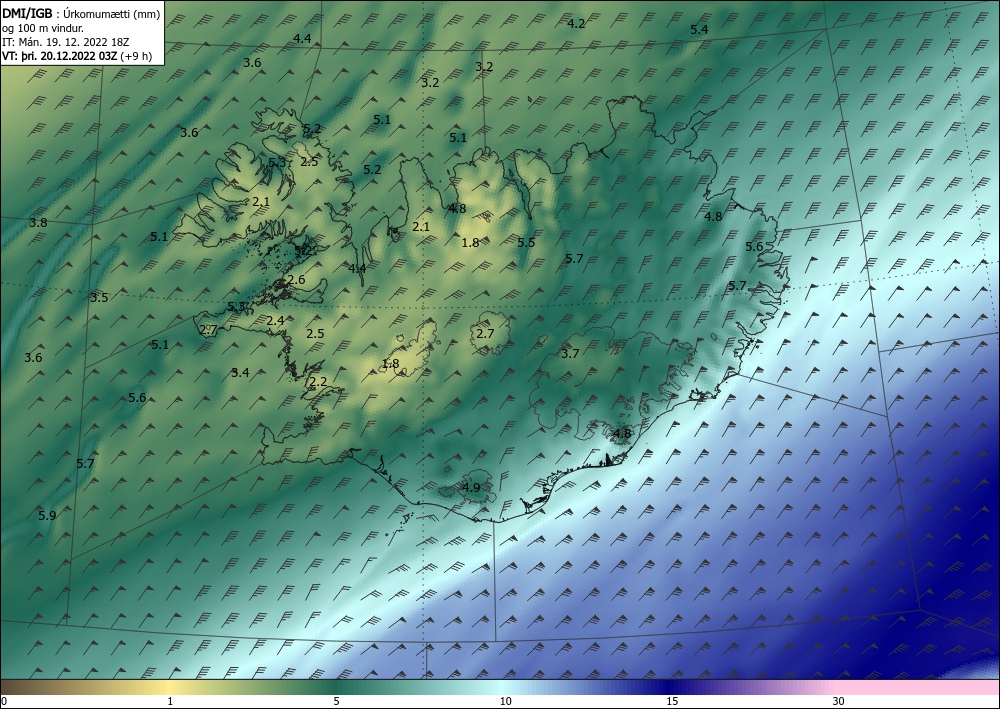Viewport: 1000px width, 709px height.
Task: Click the 4.2 value on the map
Action: 577,24
